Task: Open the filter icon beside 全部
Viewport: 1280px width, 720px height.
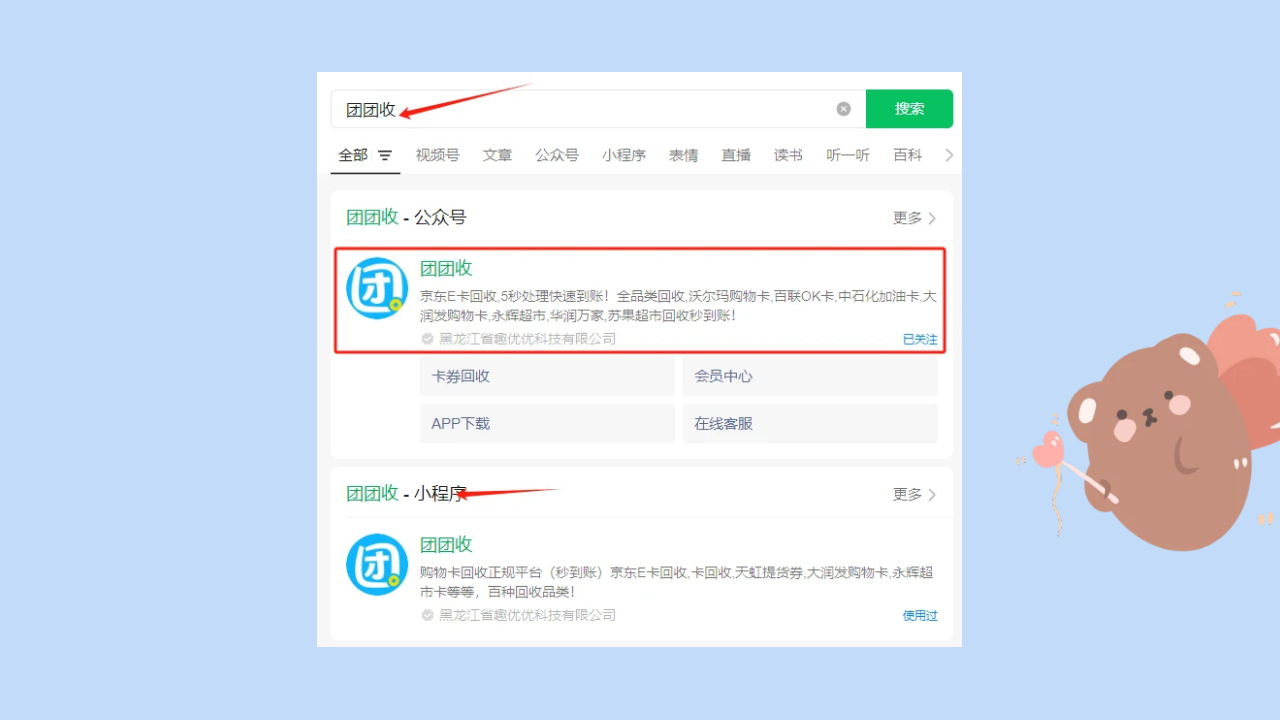Action: (x=385, y=155)
